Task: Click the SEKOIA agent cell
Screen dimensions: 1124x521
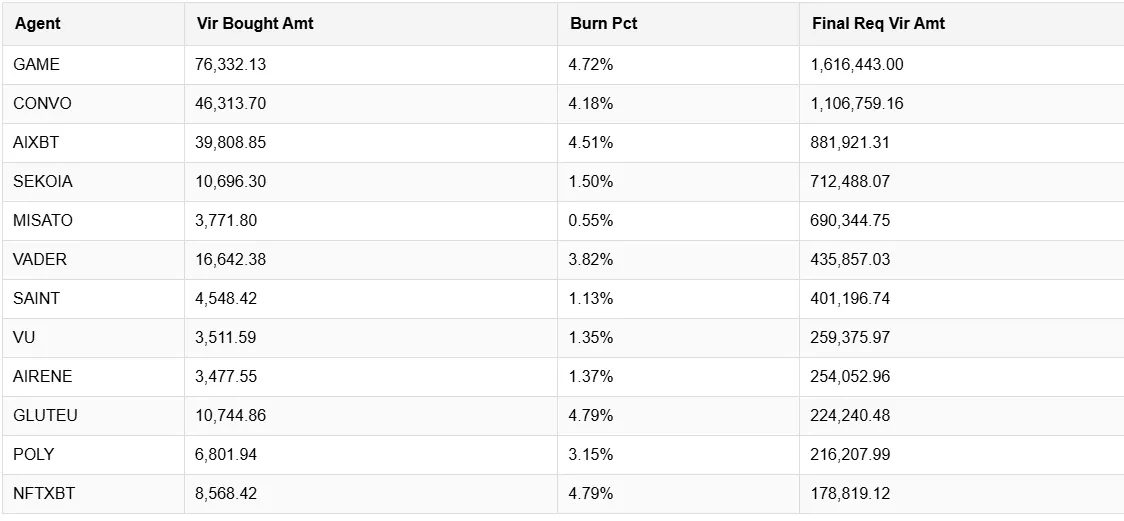Action: click(x=93, y=182)
